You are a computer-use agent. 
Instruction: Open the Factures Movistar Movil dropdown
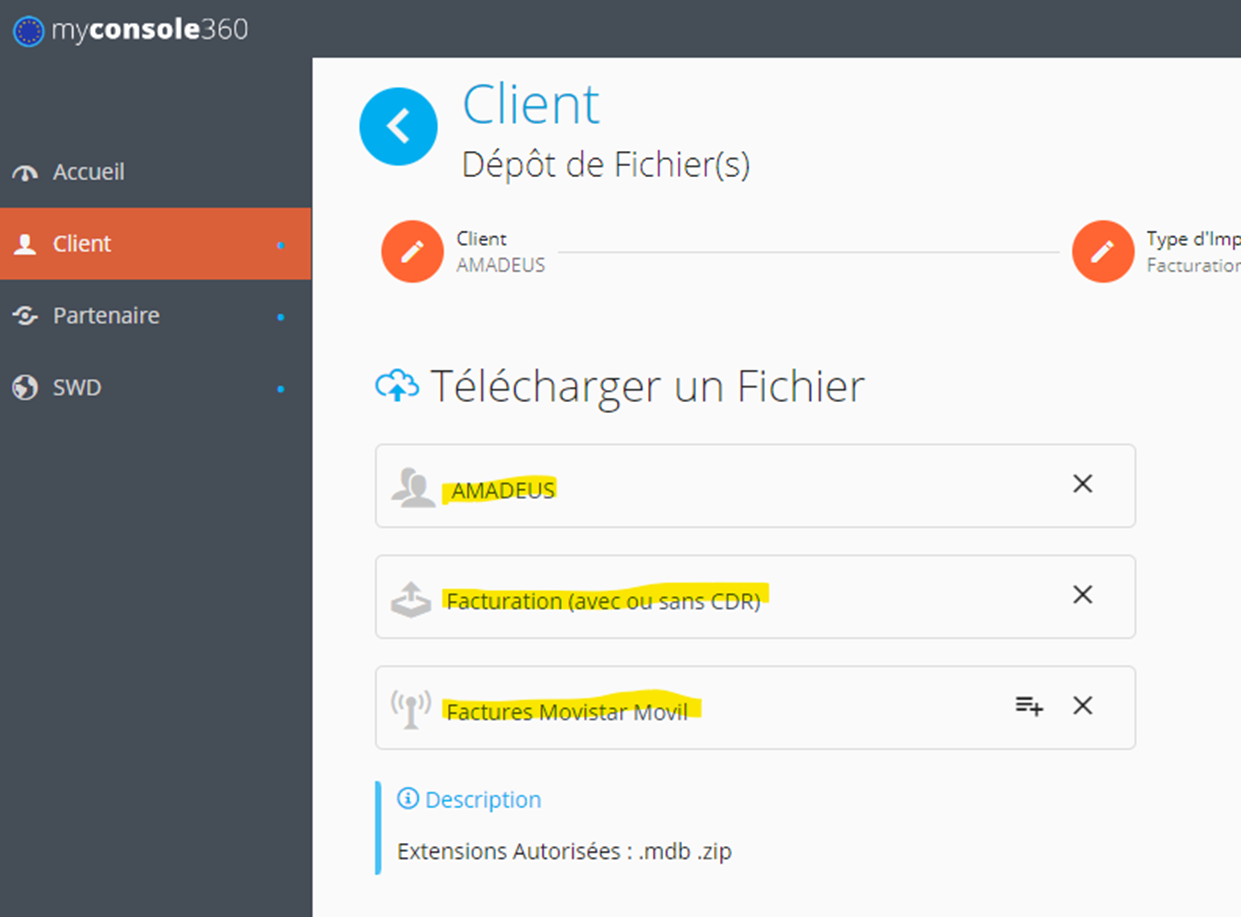[x=755, y=708]
